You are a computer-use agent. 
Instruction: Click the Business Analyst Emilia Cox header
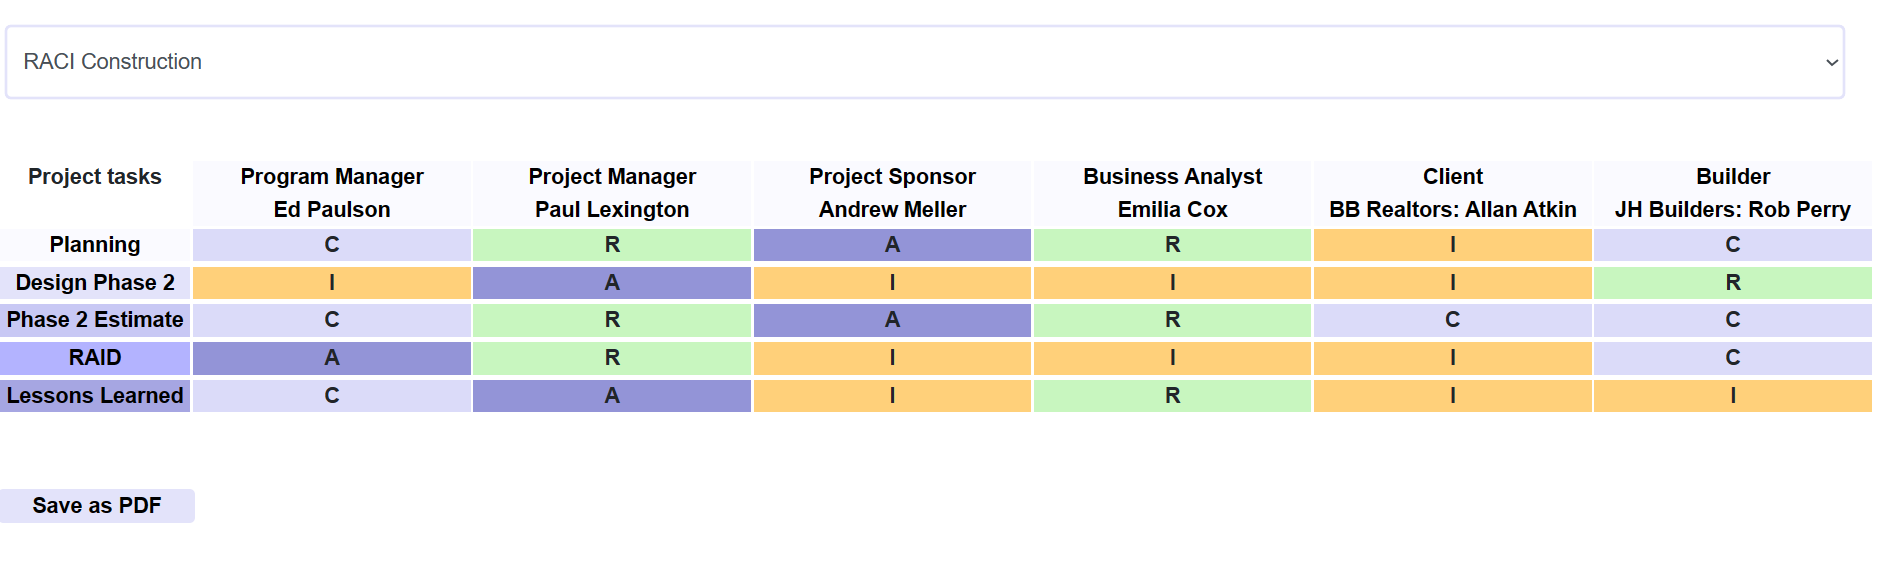tap(1172, 193)
